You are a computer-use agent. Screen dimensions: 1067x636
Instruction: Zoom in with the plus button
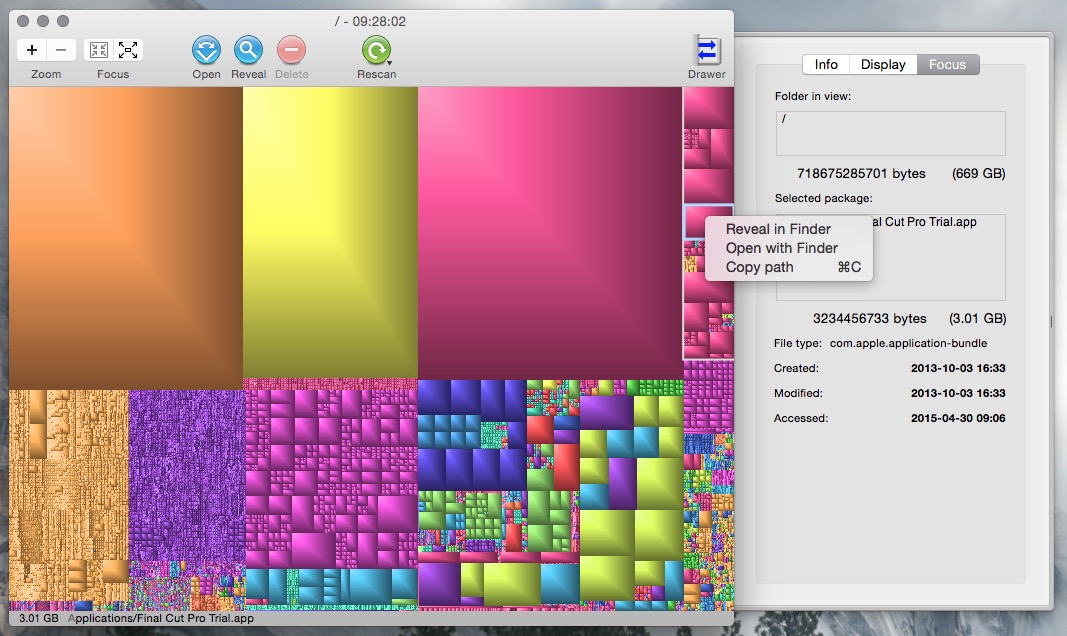pos(32,50)
